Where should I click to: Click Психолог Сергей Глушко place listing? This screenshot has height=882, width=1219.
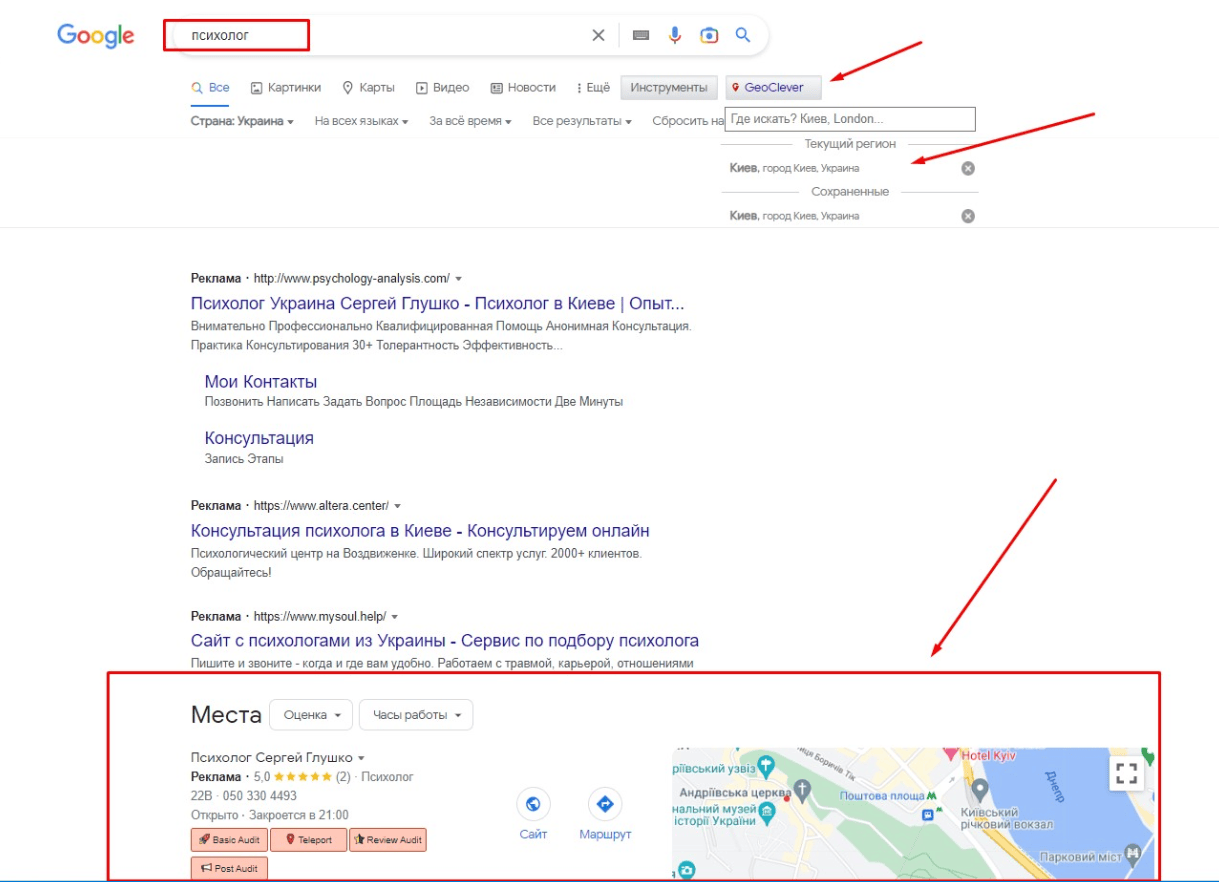pyautogui.click(x=272, y=758)
